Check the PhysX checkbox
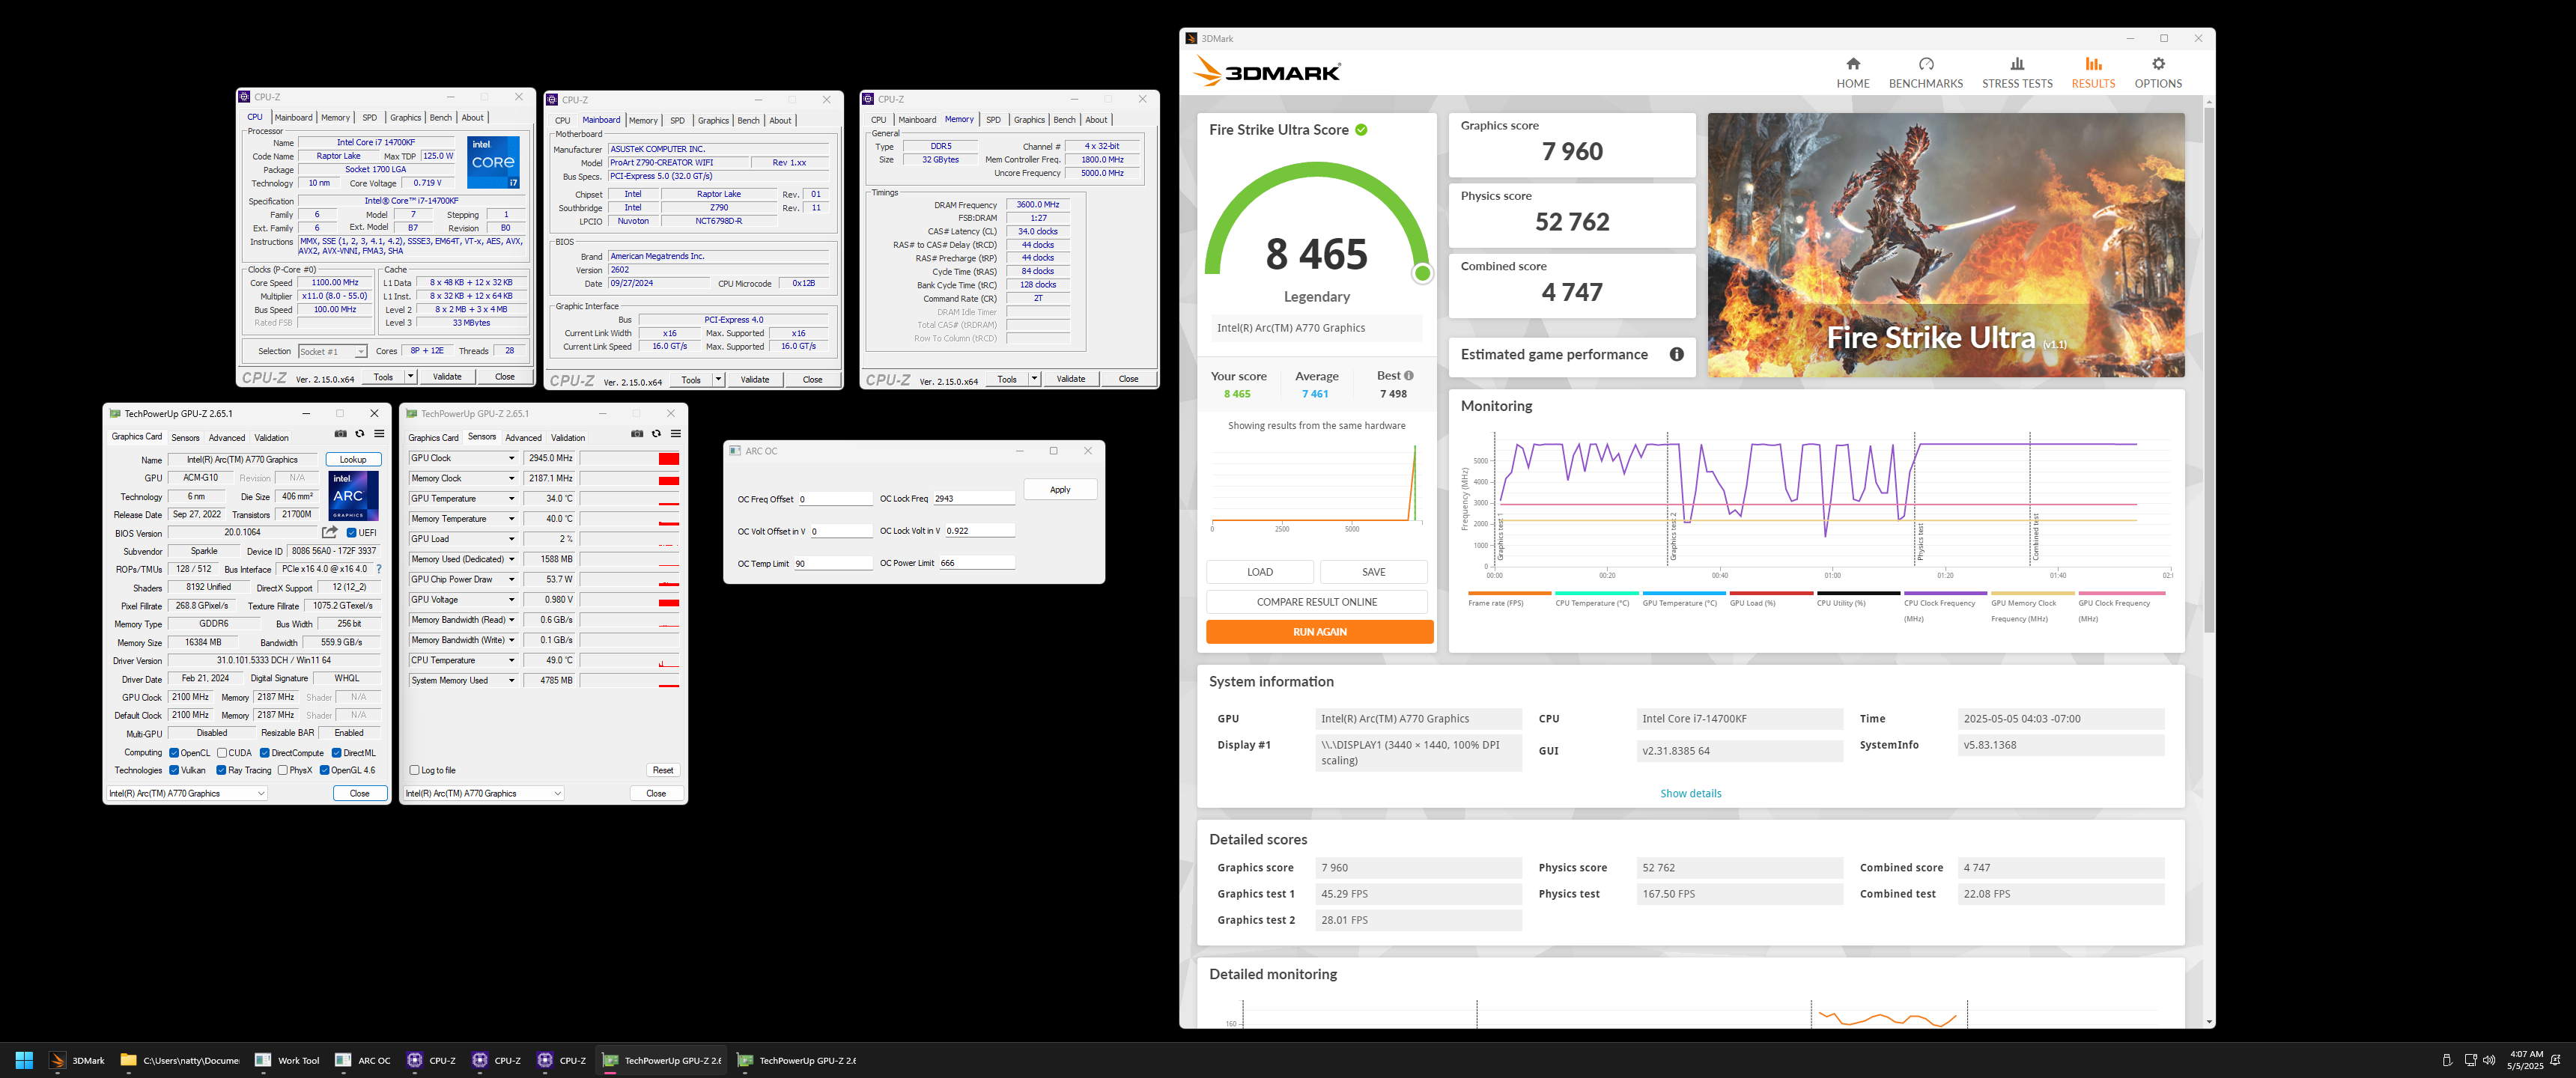 [x=283, y=770]
